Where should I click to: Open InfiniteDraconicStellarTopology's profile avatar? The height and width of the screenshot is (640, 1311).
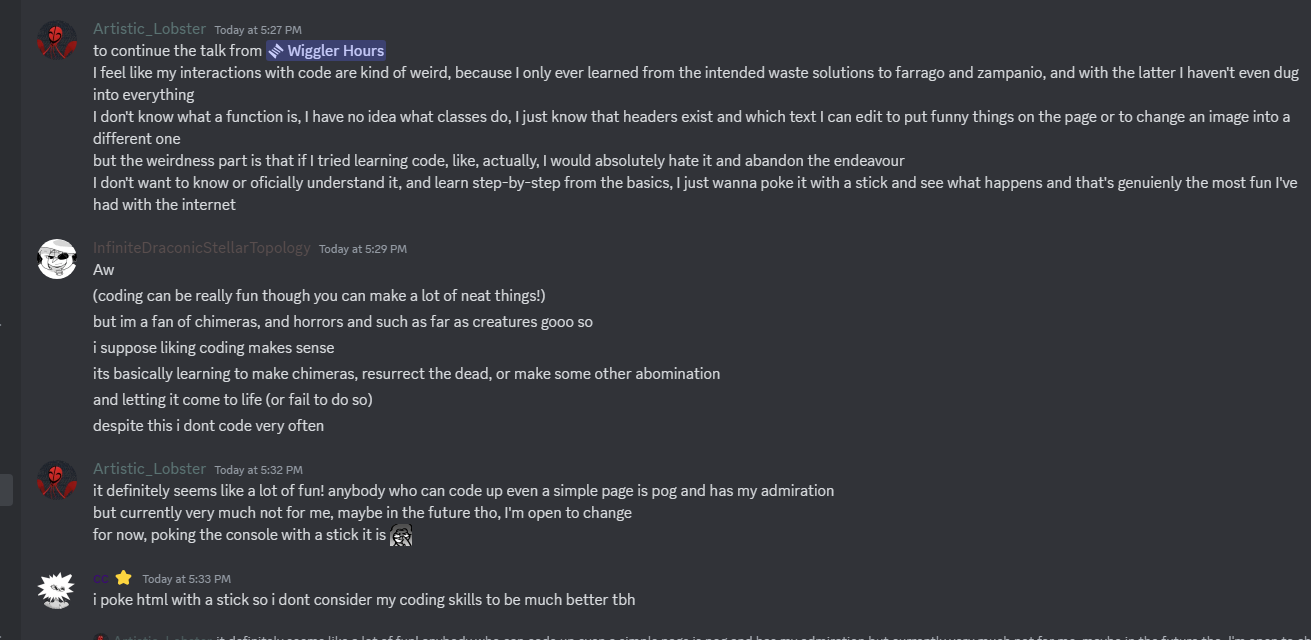[57, 259]
